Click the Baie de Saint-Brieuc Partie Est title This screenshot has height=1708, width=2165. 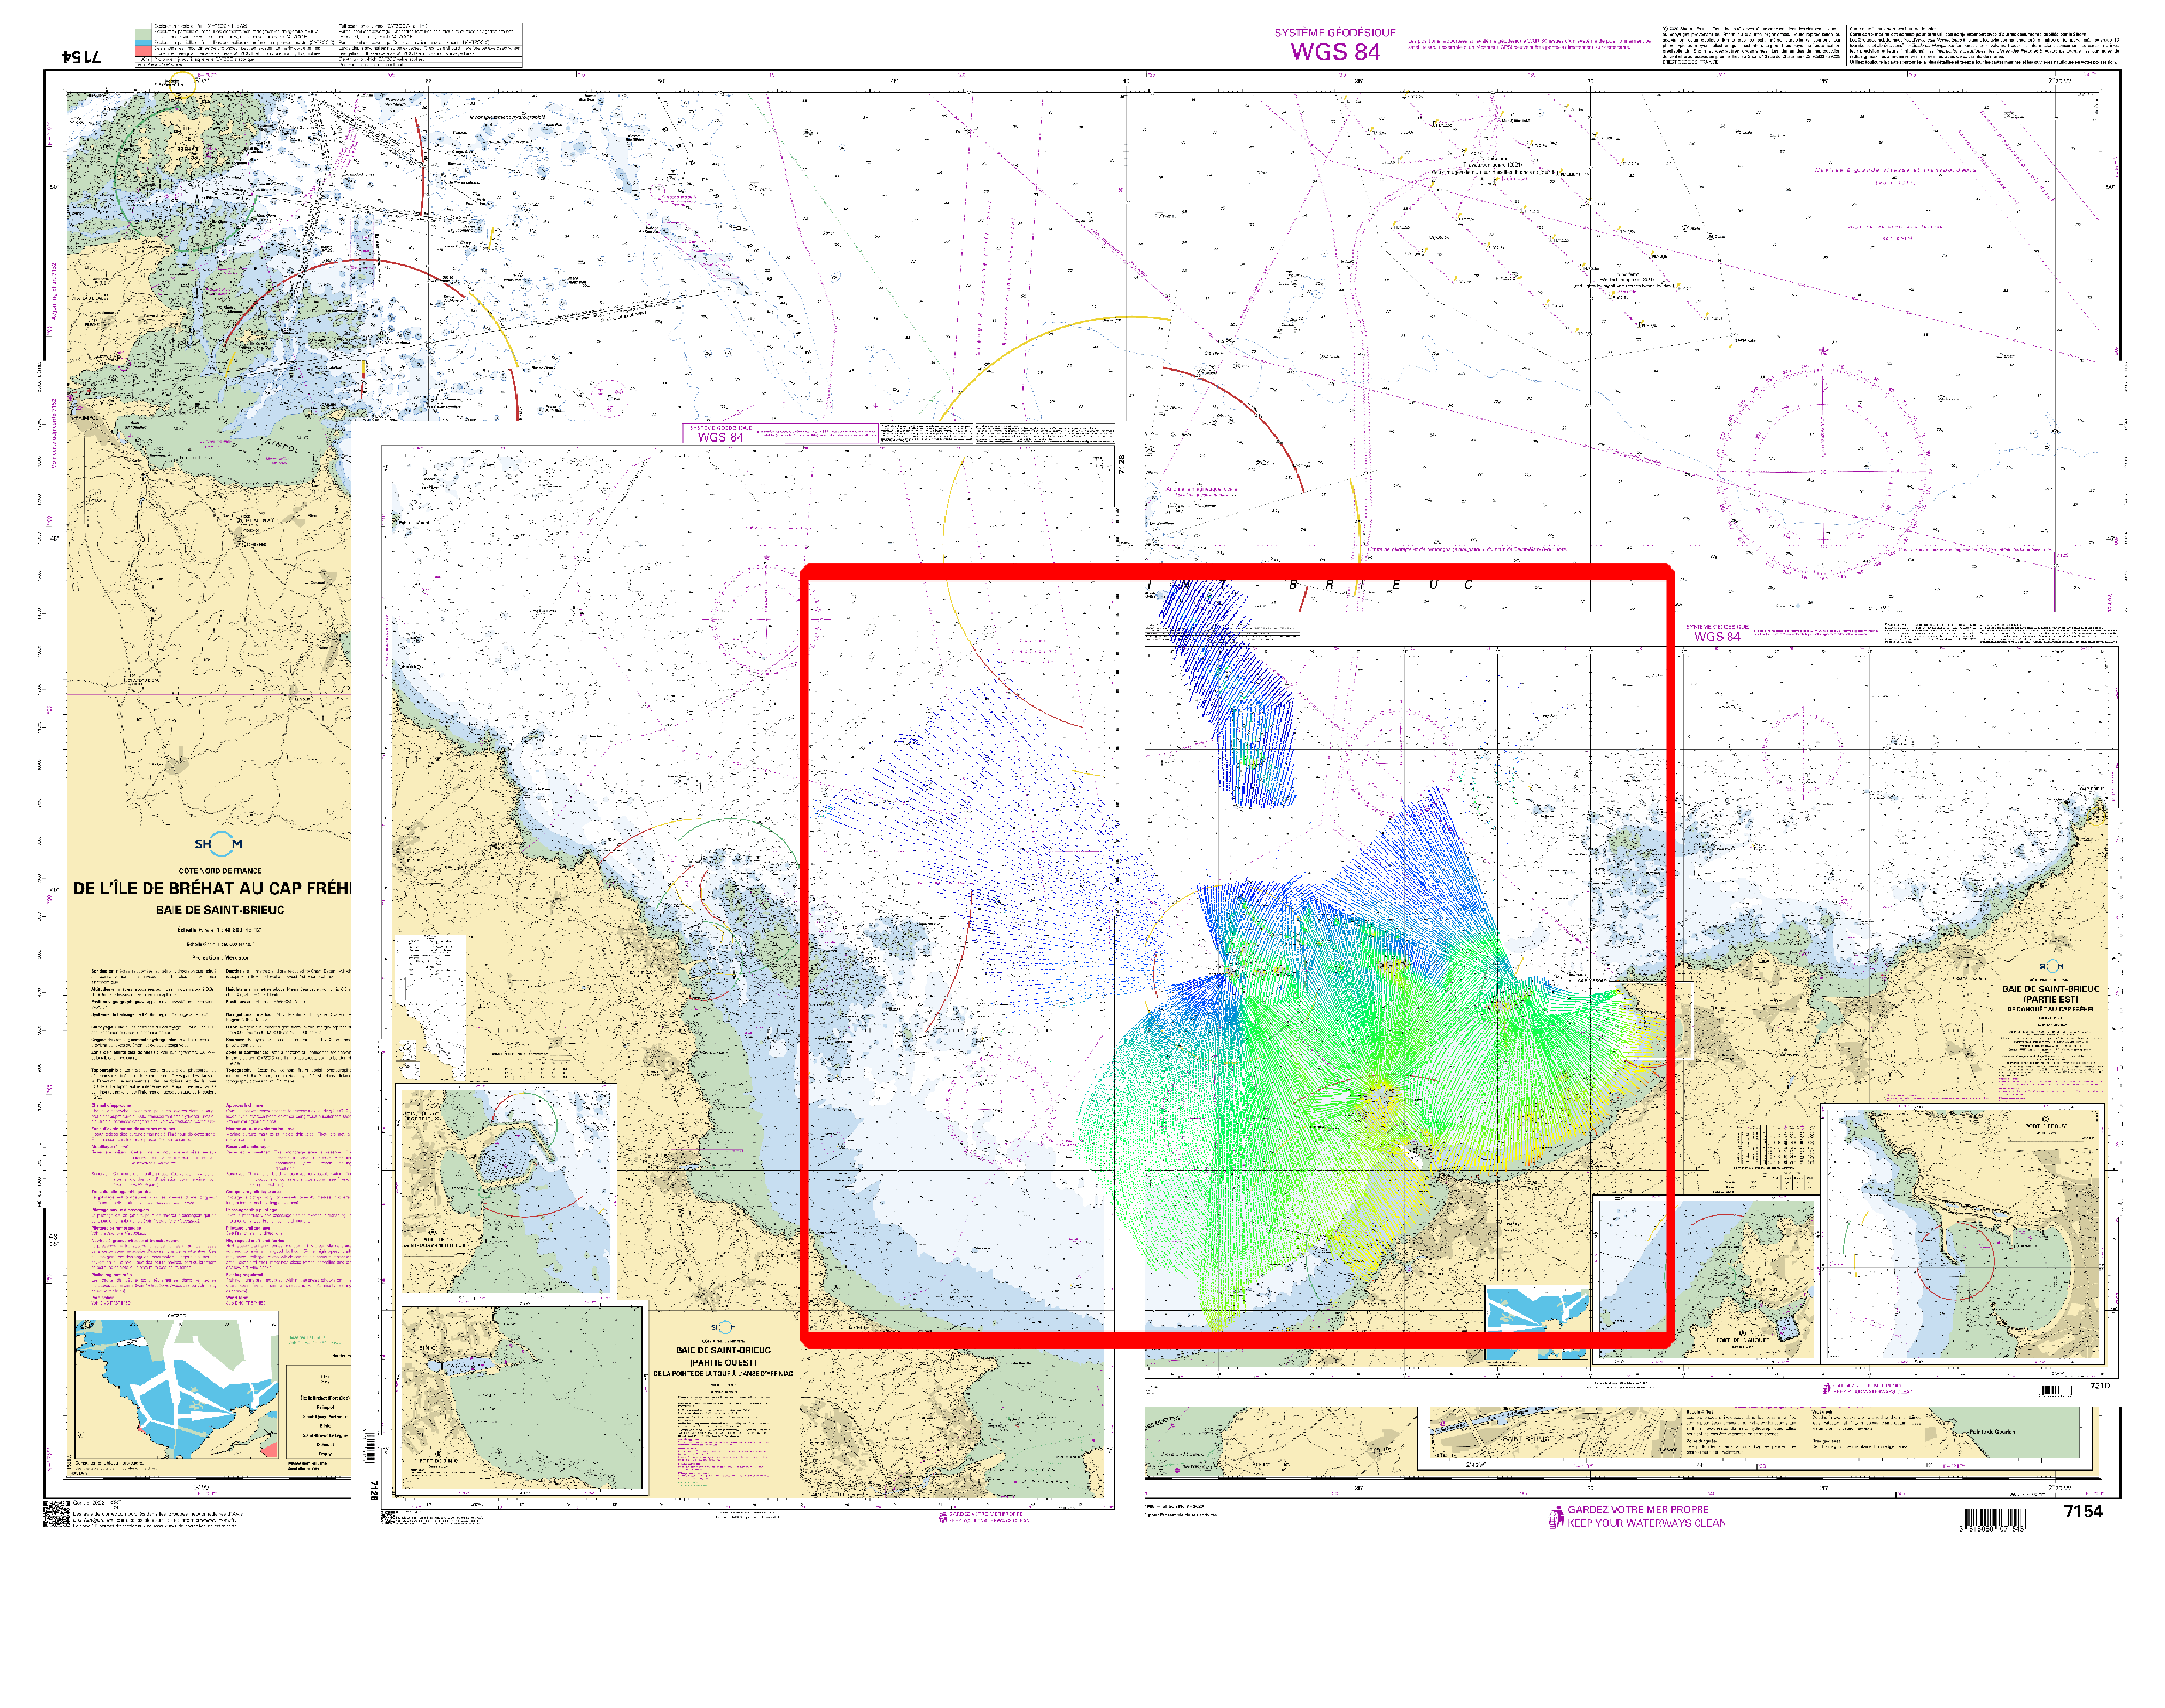[x=2050, y=993]
